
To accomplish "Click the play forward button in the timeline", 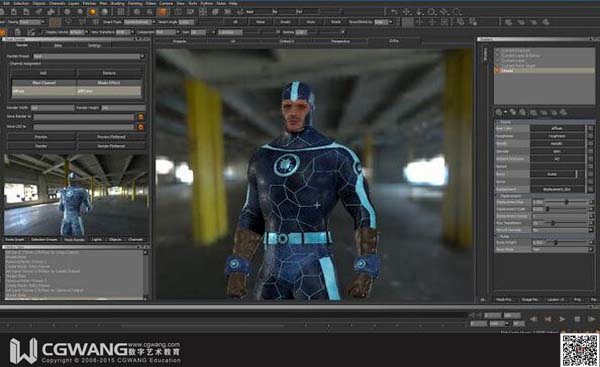I will (x=562, y=318).
